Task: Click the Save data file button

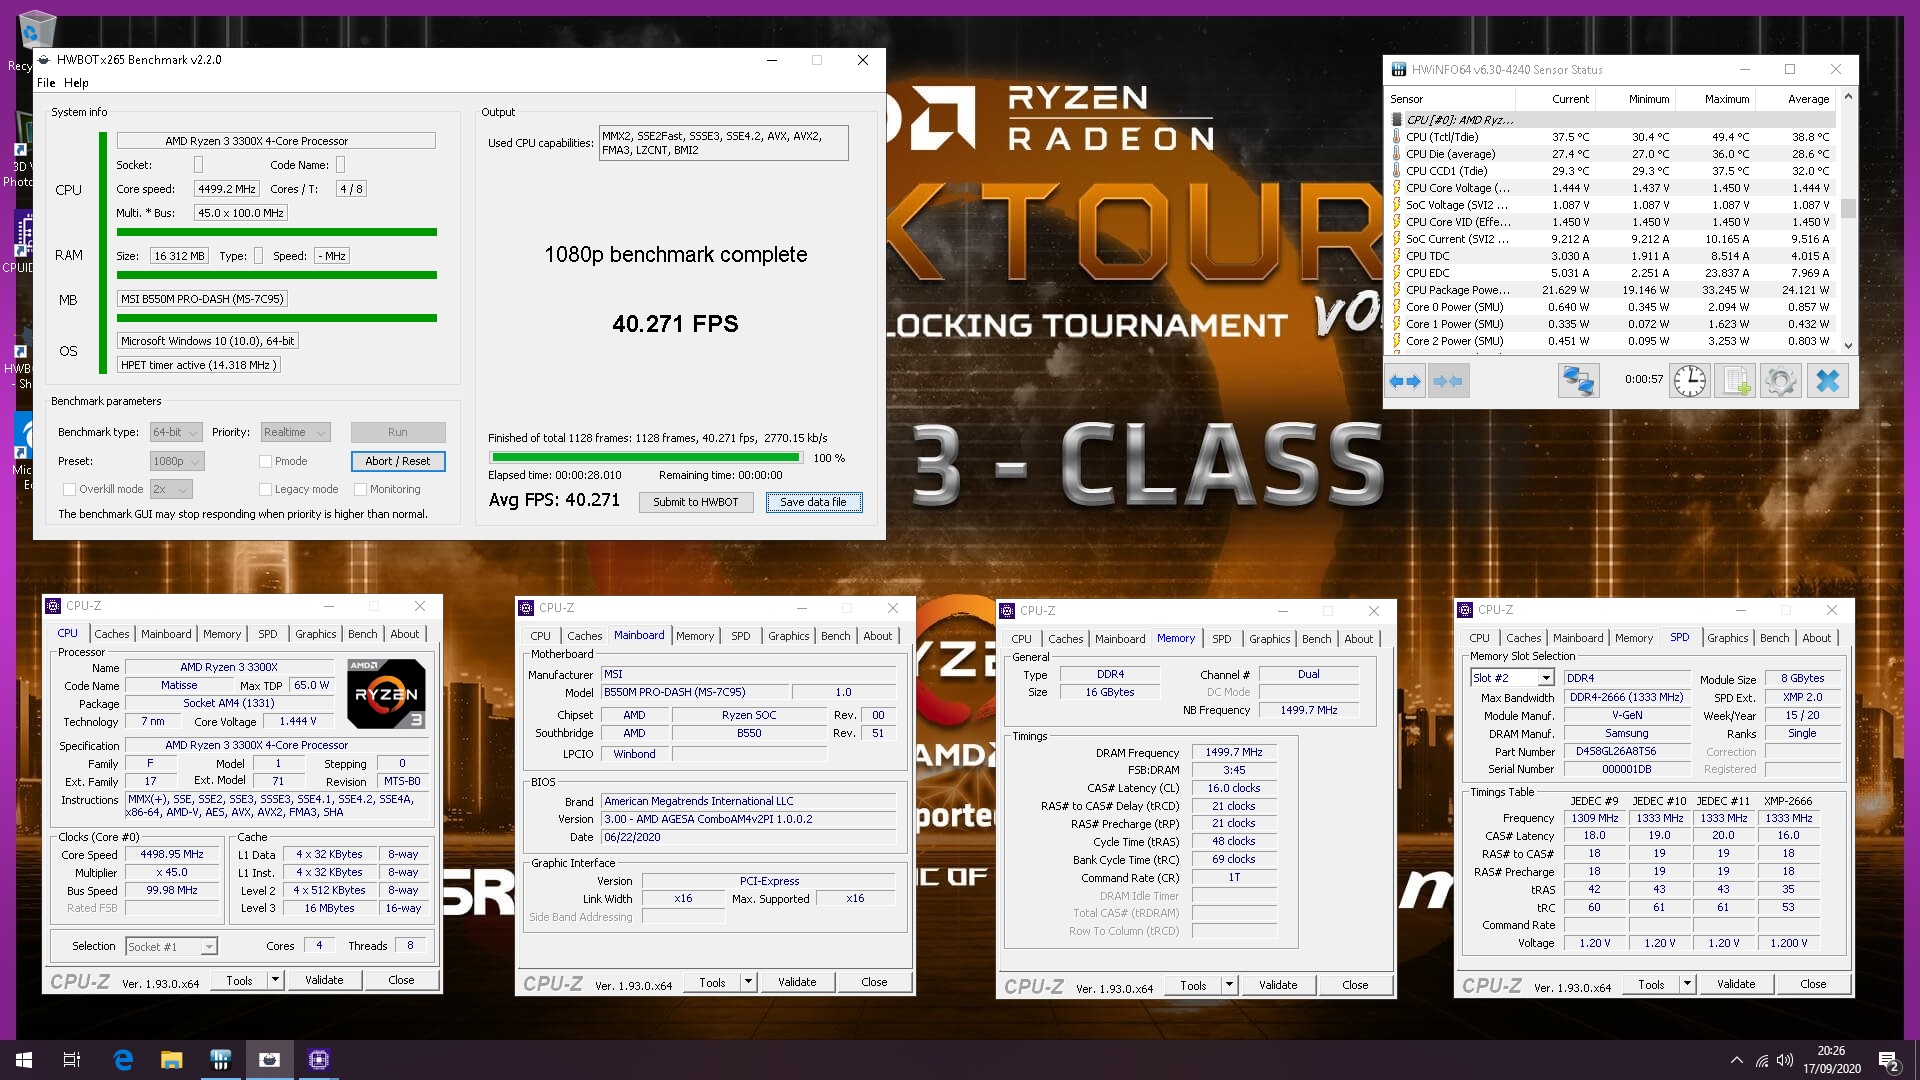Action: coord(814,502)
